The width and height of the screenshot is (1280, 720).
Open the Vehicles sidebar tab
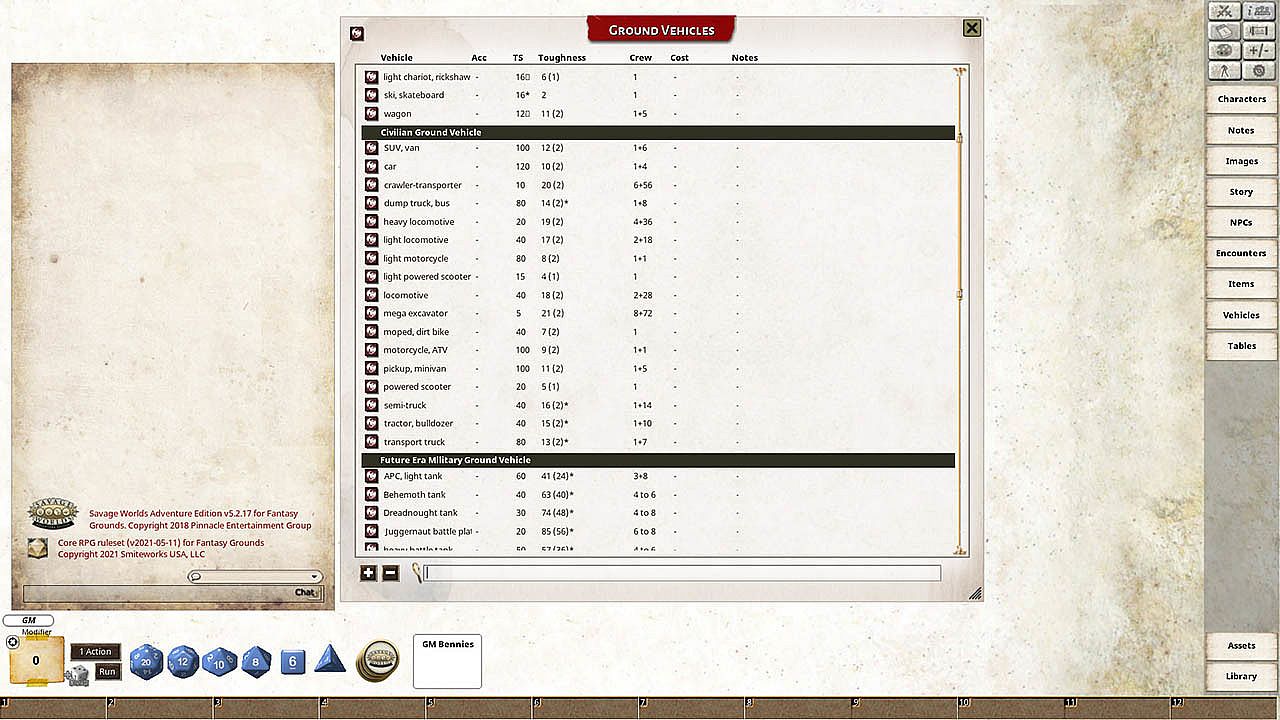[x=1241, y=315]
